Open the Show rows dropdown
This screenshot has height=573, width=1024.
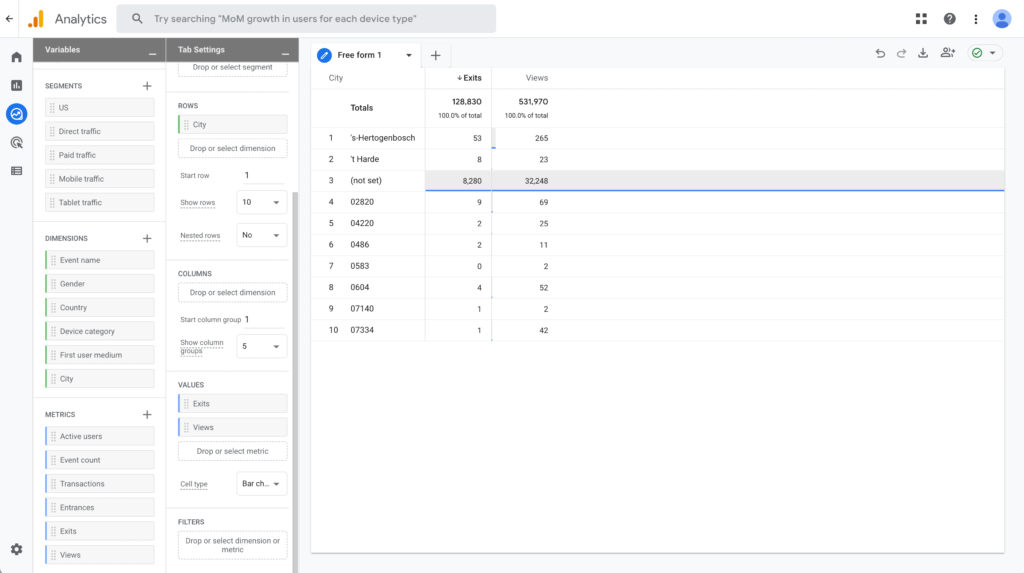262,202
